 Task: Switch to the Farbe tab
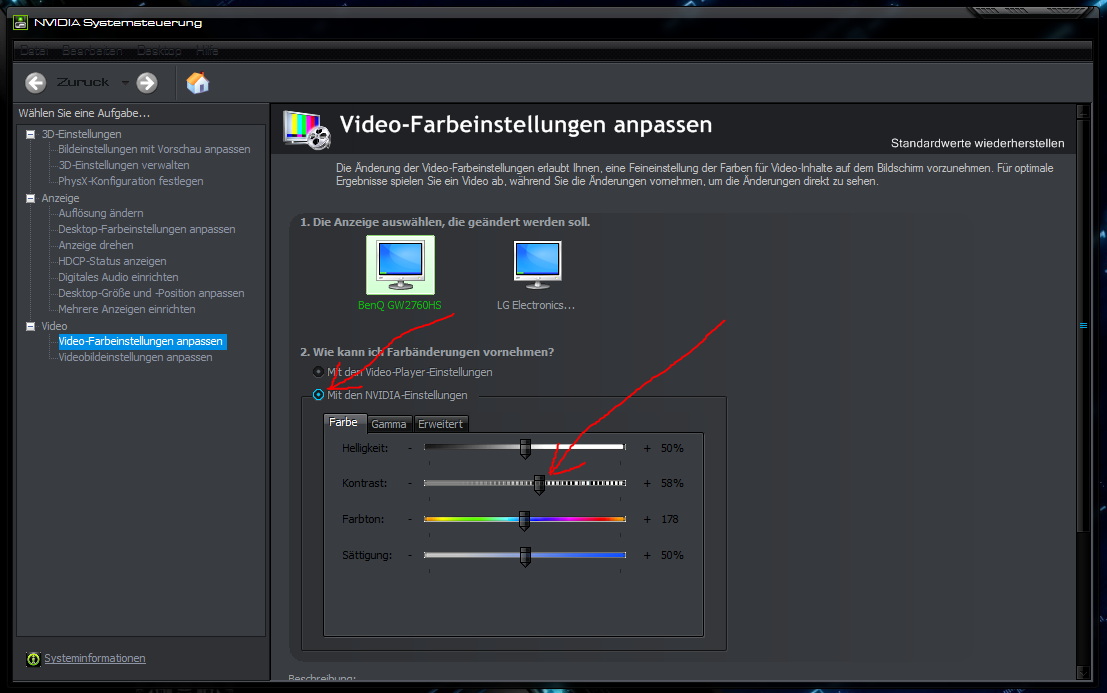tap(344, 422)
